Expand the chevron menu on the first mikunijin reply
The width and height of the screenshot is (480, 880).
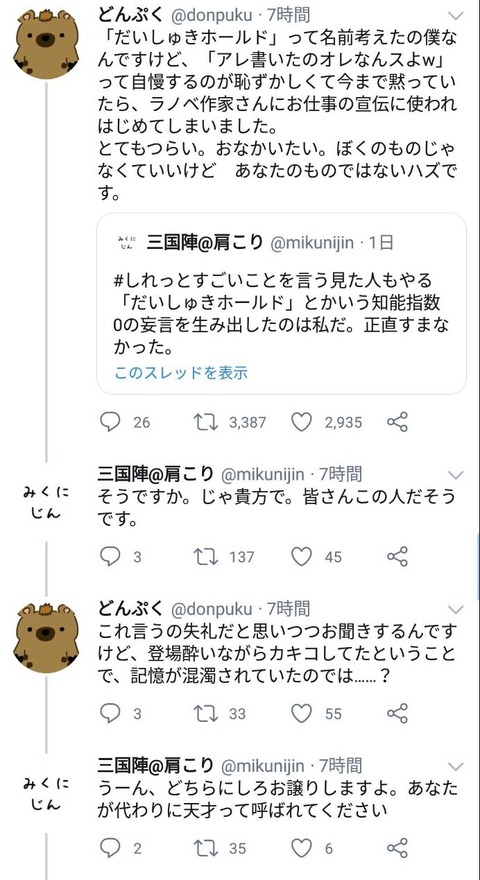[x=457, y=476]
